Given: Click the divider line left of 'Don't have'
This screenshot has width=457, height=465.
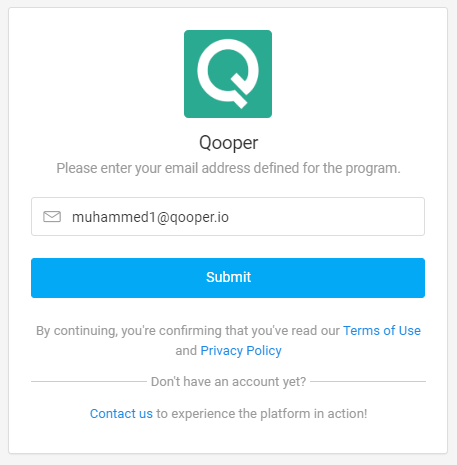Looking at the screenshot, I should [x=89, y=381].
